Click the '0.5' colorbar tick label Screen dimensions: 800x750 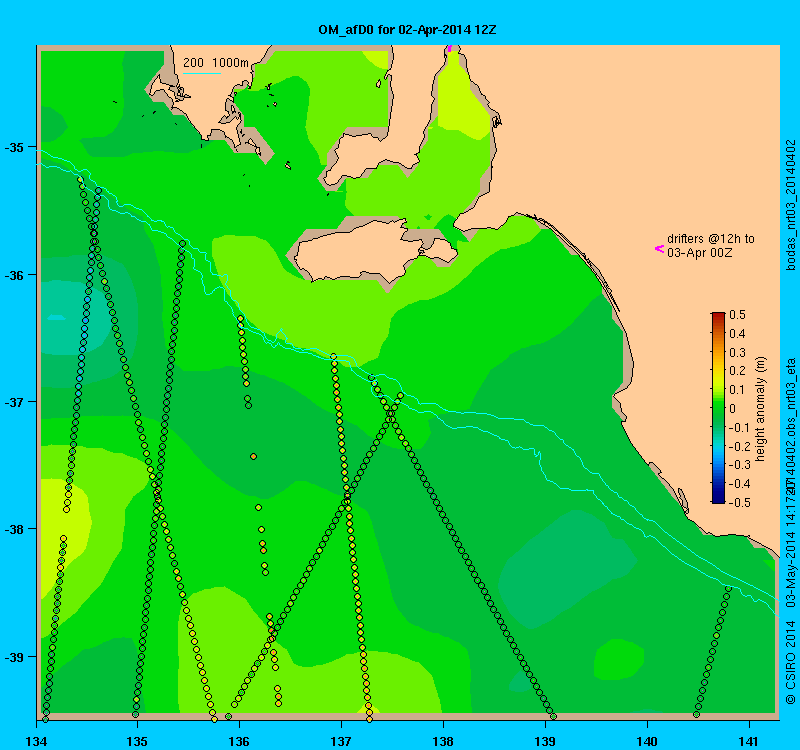[x=737, y=315]
